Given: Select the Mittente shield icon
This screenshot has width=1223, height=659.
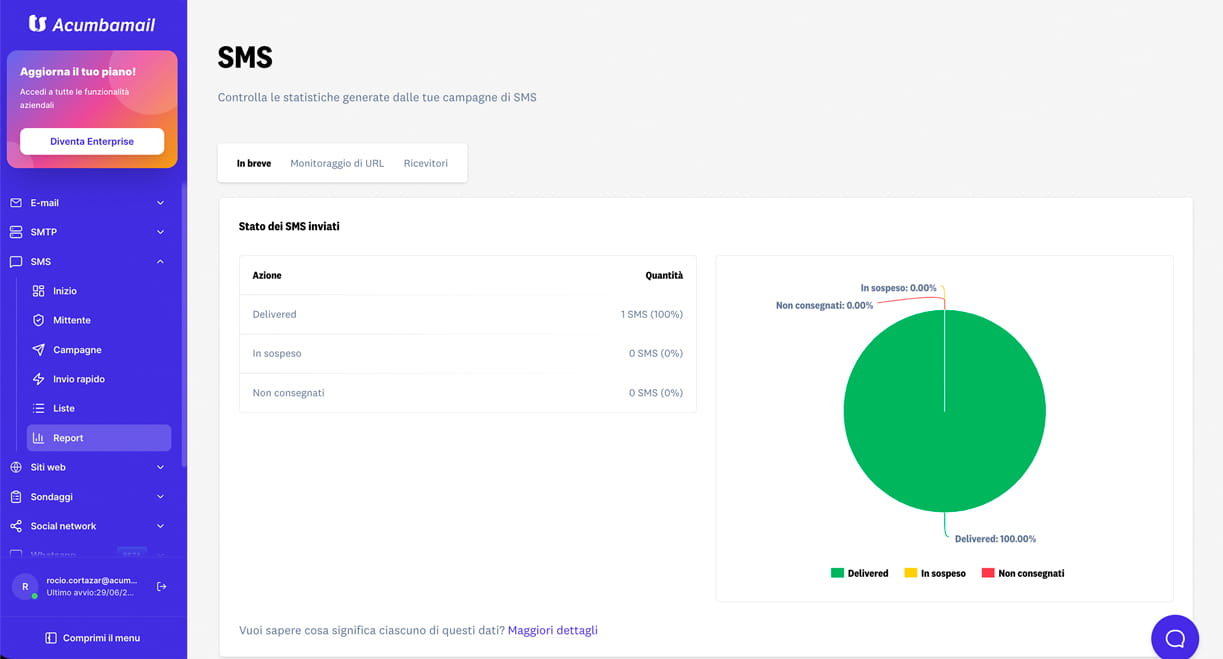Looking at the screenshot, I should (39, 320).
